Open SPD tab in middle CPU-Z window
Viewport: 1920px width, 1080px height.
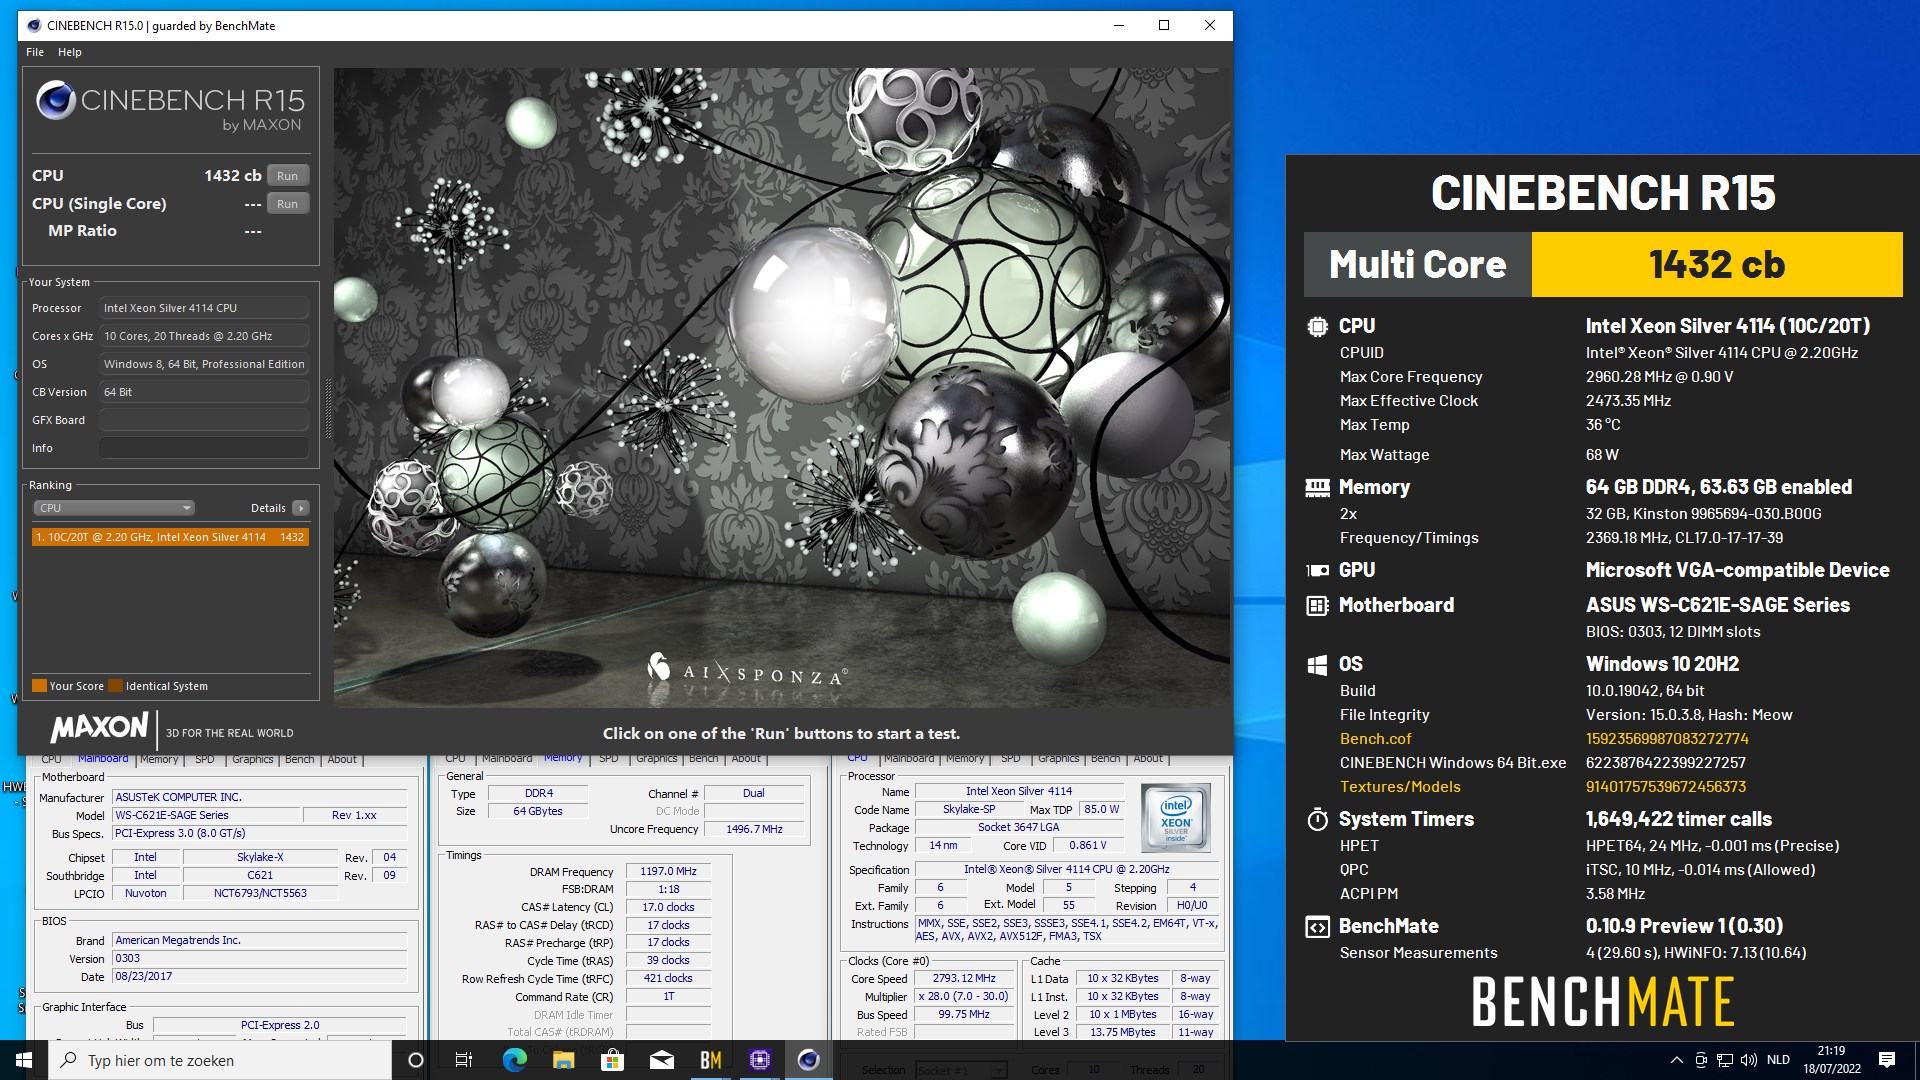(x=609, y=759)
